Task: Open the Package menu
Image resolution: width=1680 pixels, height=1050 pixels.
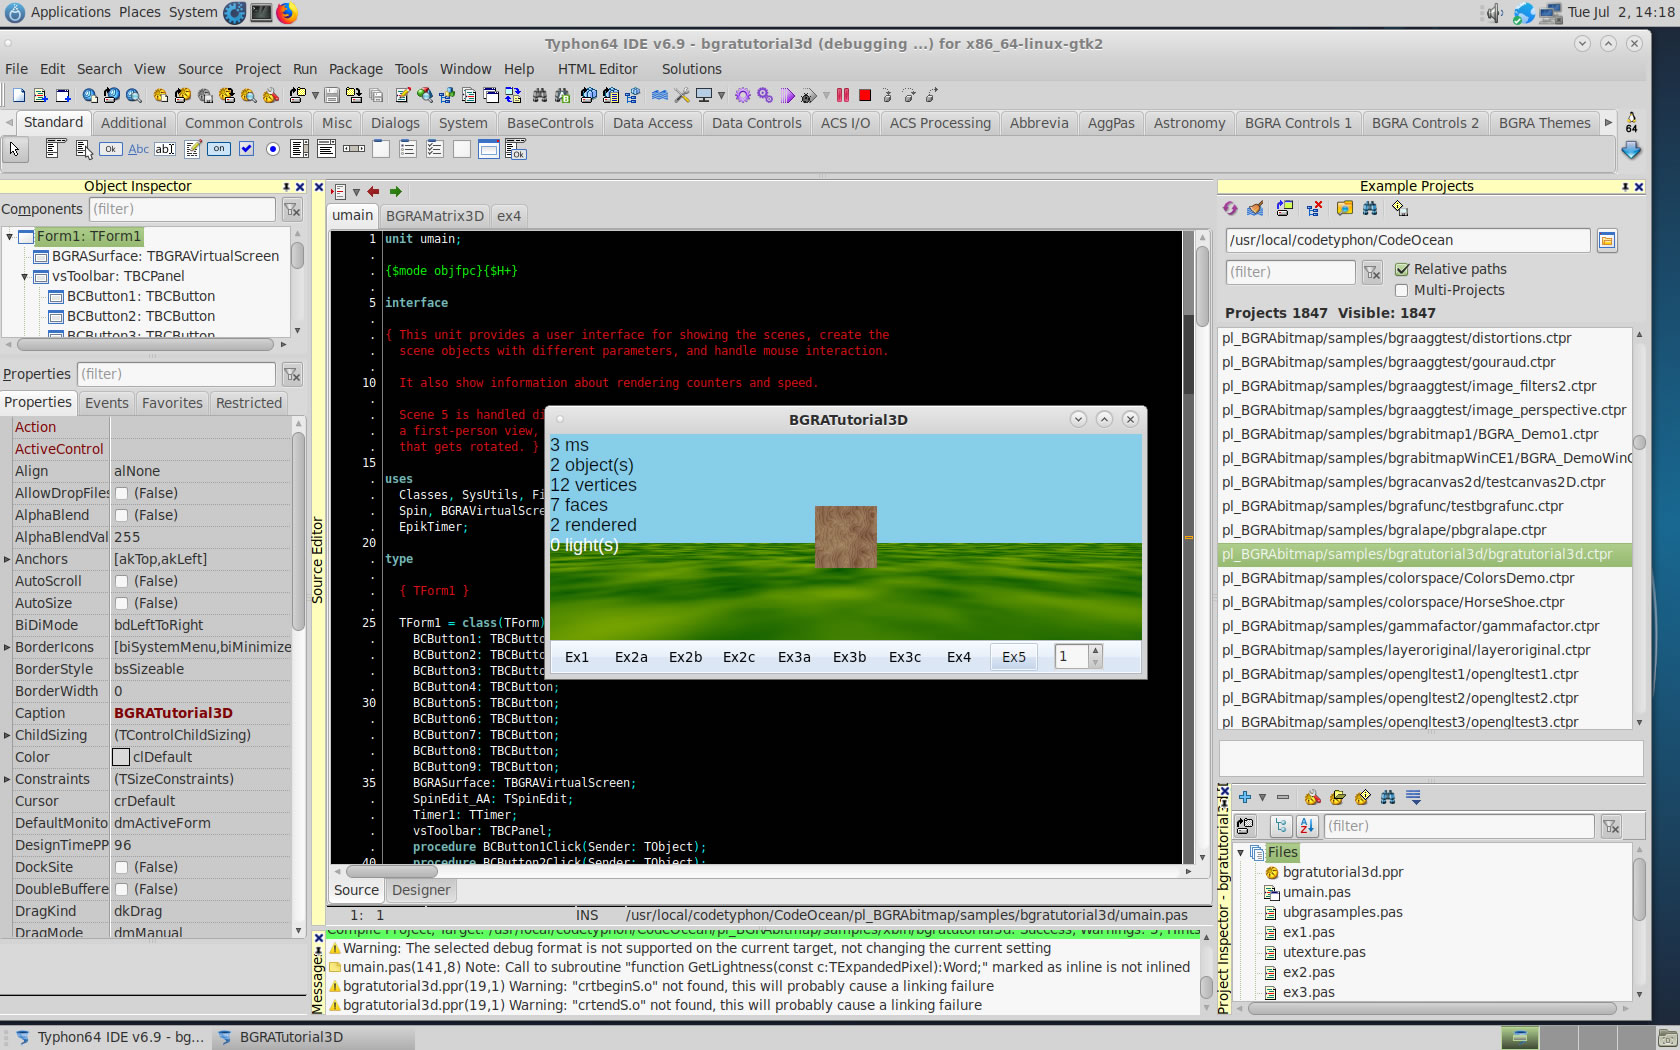Action: pos(356,69)
